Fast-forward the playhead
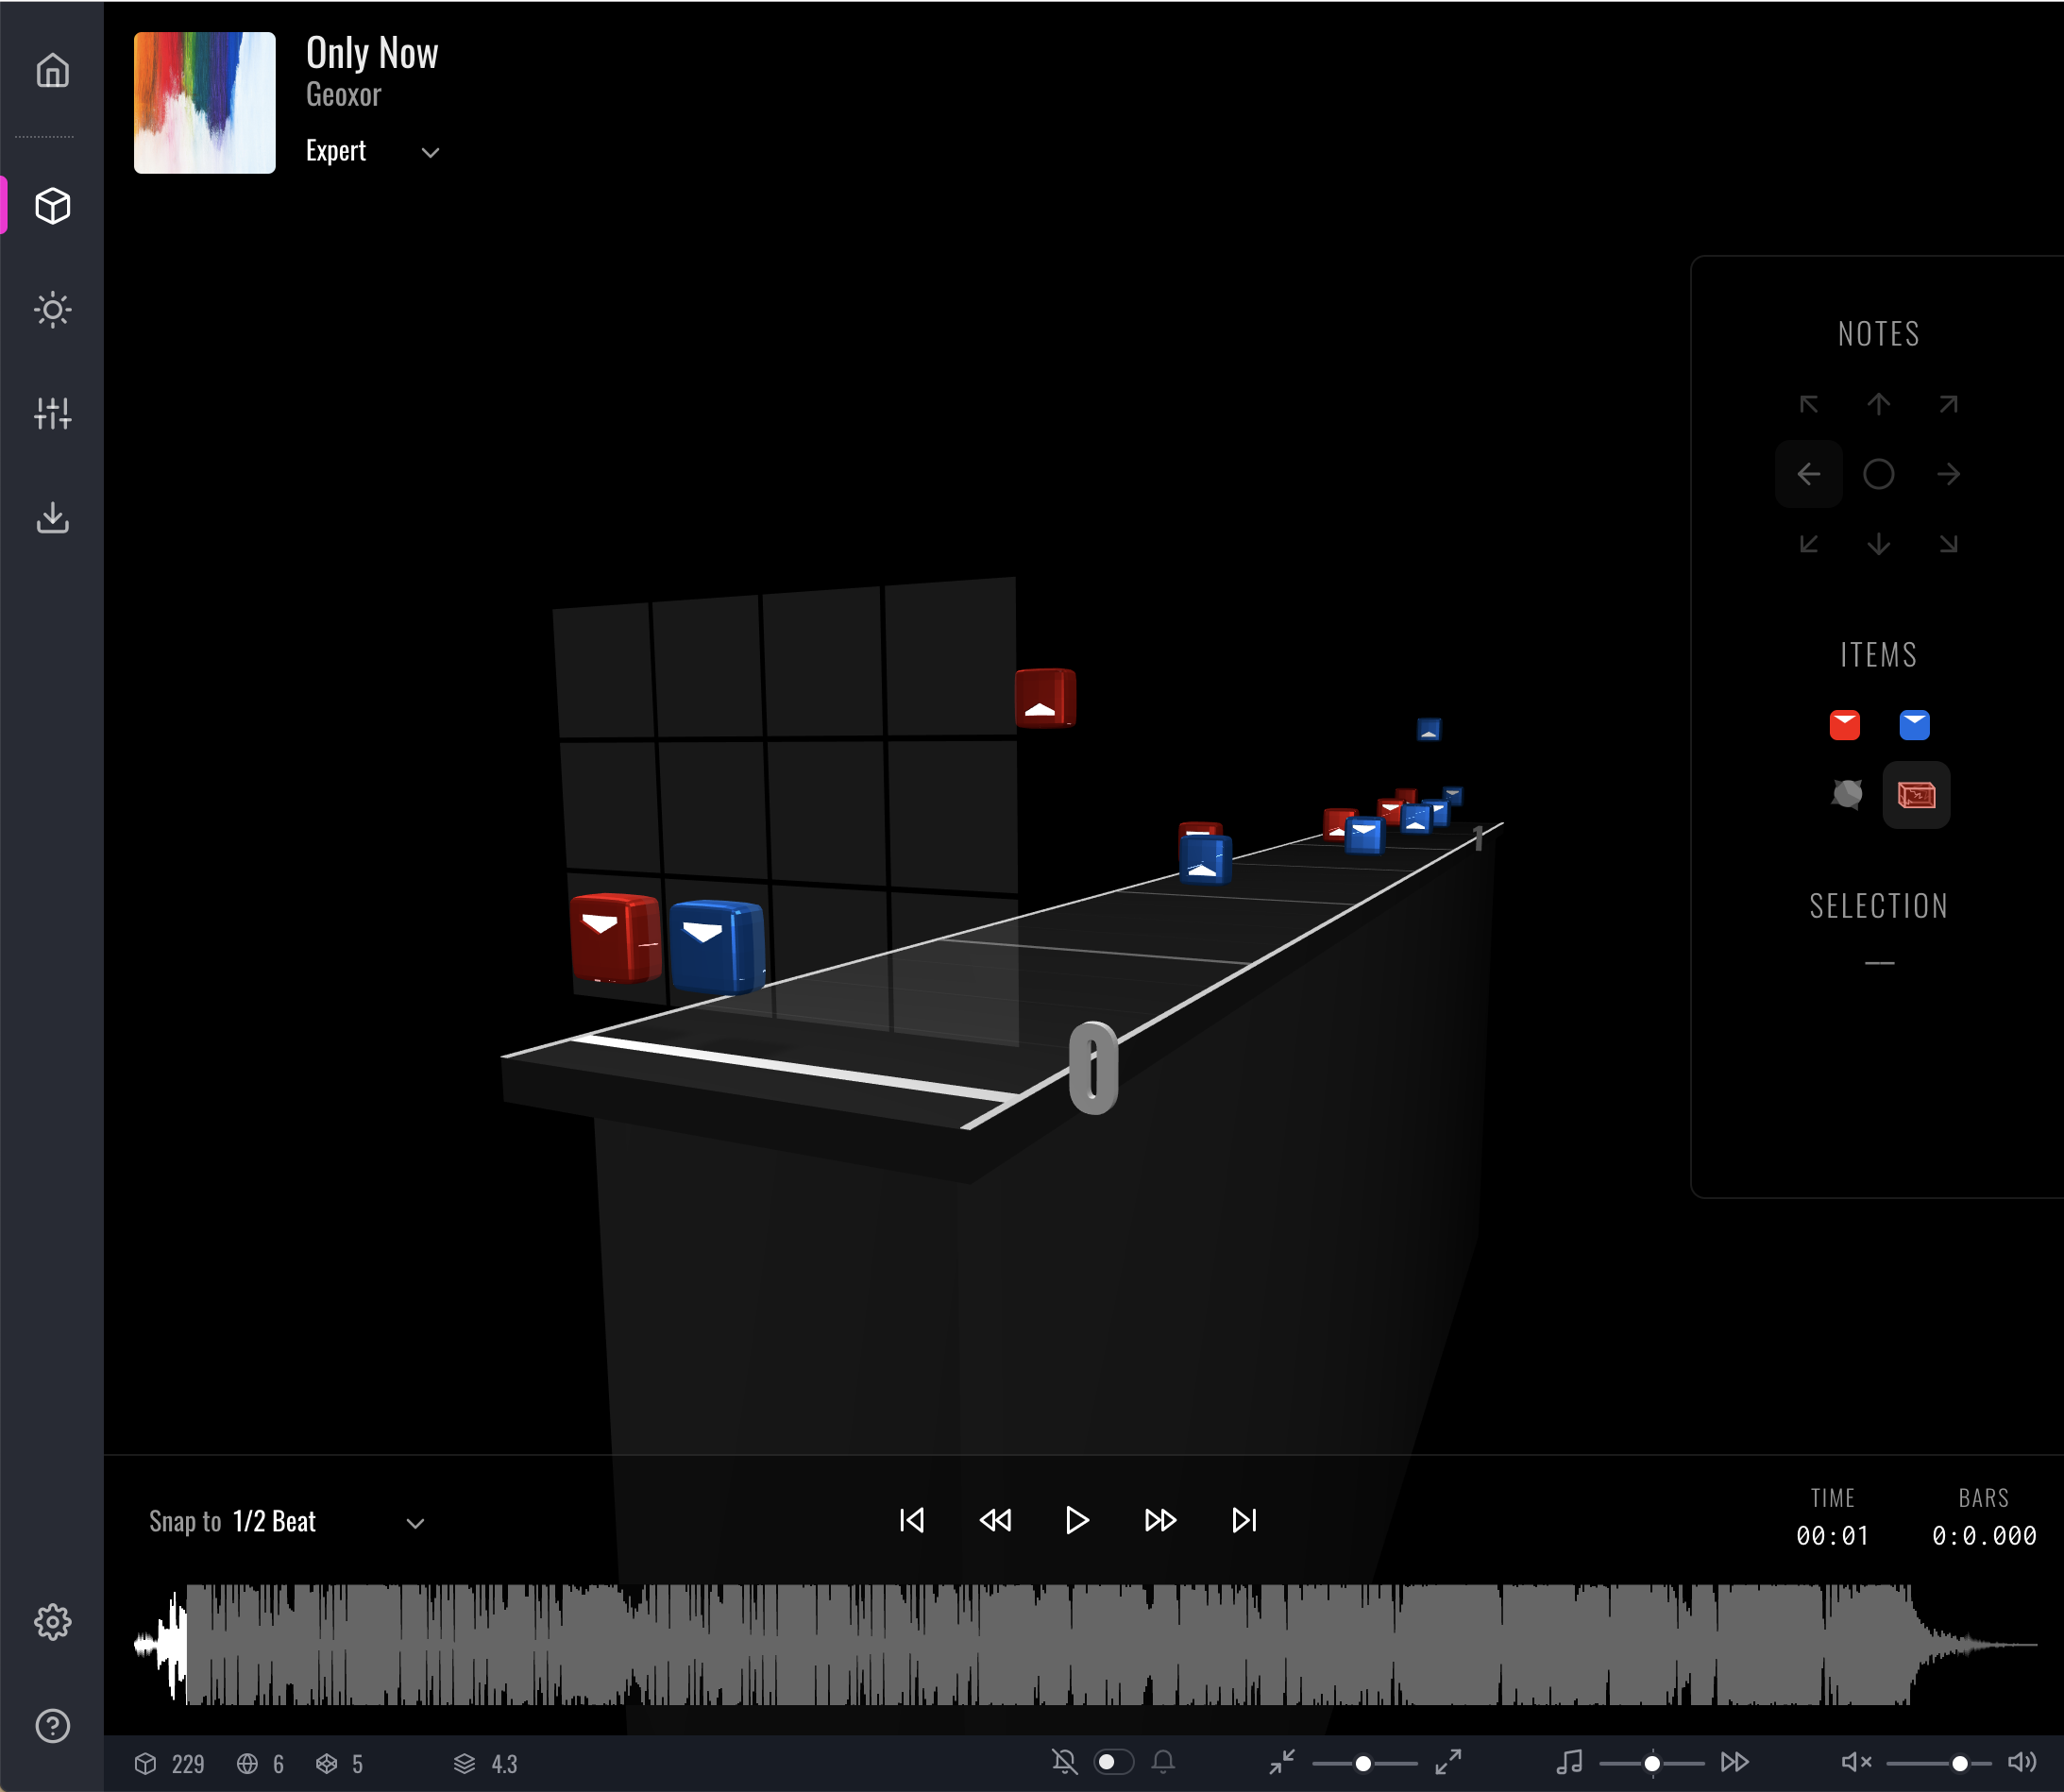The height and width of the screenshot is (1792, 2064). click(x=1160, y=1520)
